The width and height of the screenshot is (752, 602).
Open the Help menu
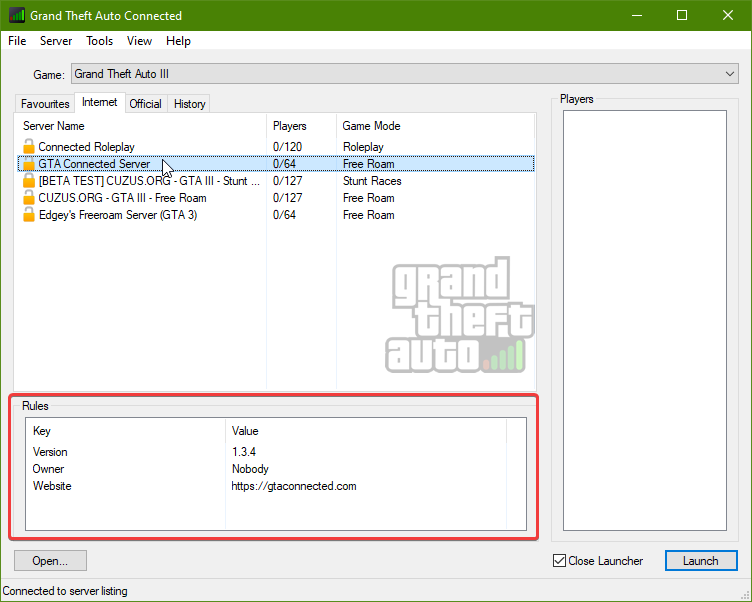178,41
